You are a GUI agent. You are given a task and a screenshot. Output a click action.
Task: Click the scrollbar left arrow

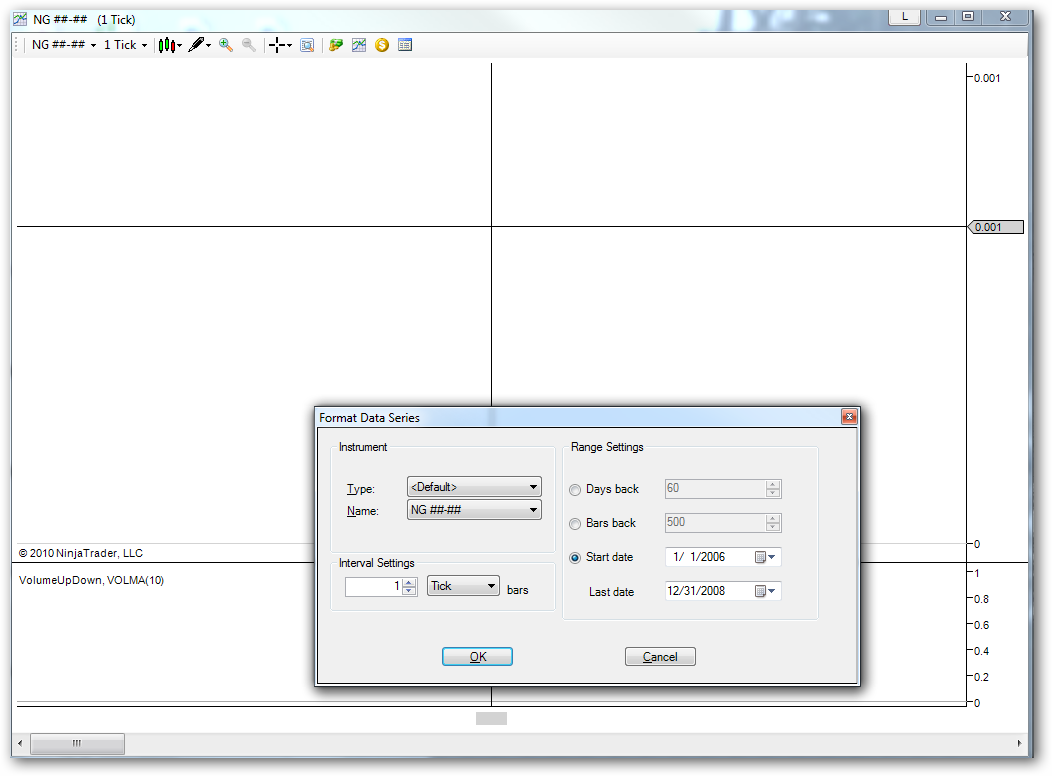(x=20, y=743)
